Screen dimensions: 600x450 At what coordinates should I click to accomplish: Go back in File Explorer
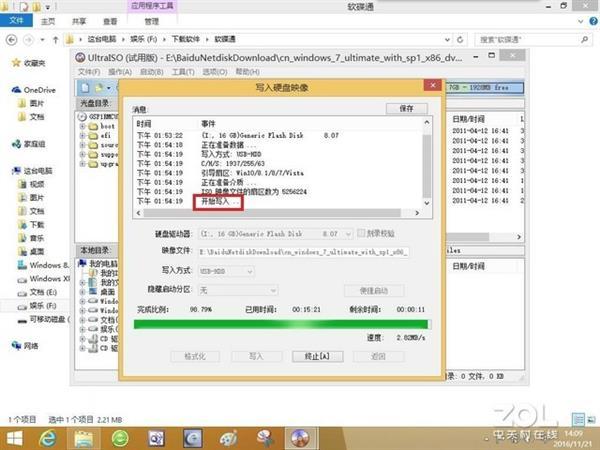[x=11, y=39]
